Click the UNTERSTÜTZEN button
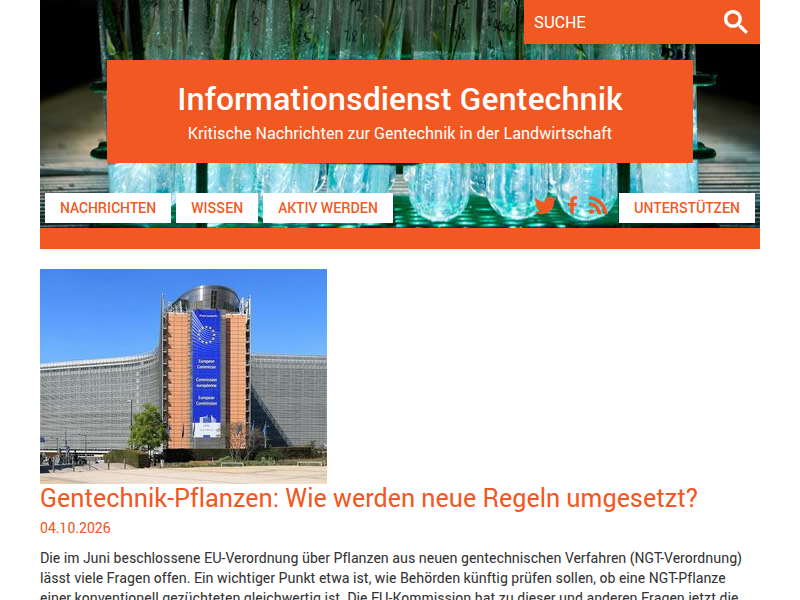 (x=687, y=208)
